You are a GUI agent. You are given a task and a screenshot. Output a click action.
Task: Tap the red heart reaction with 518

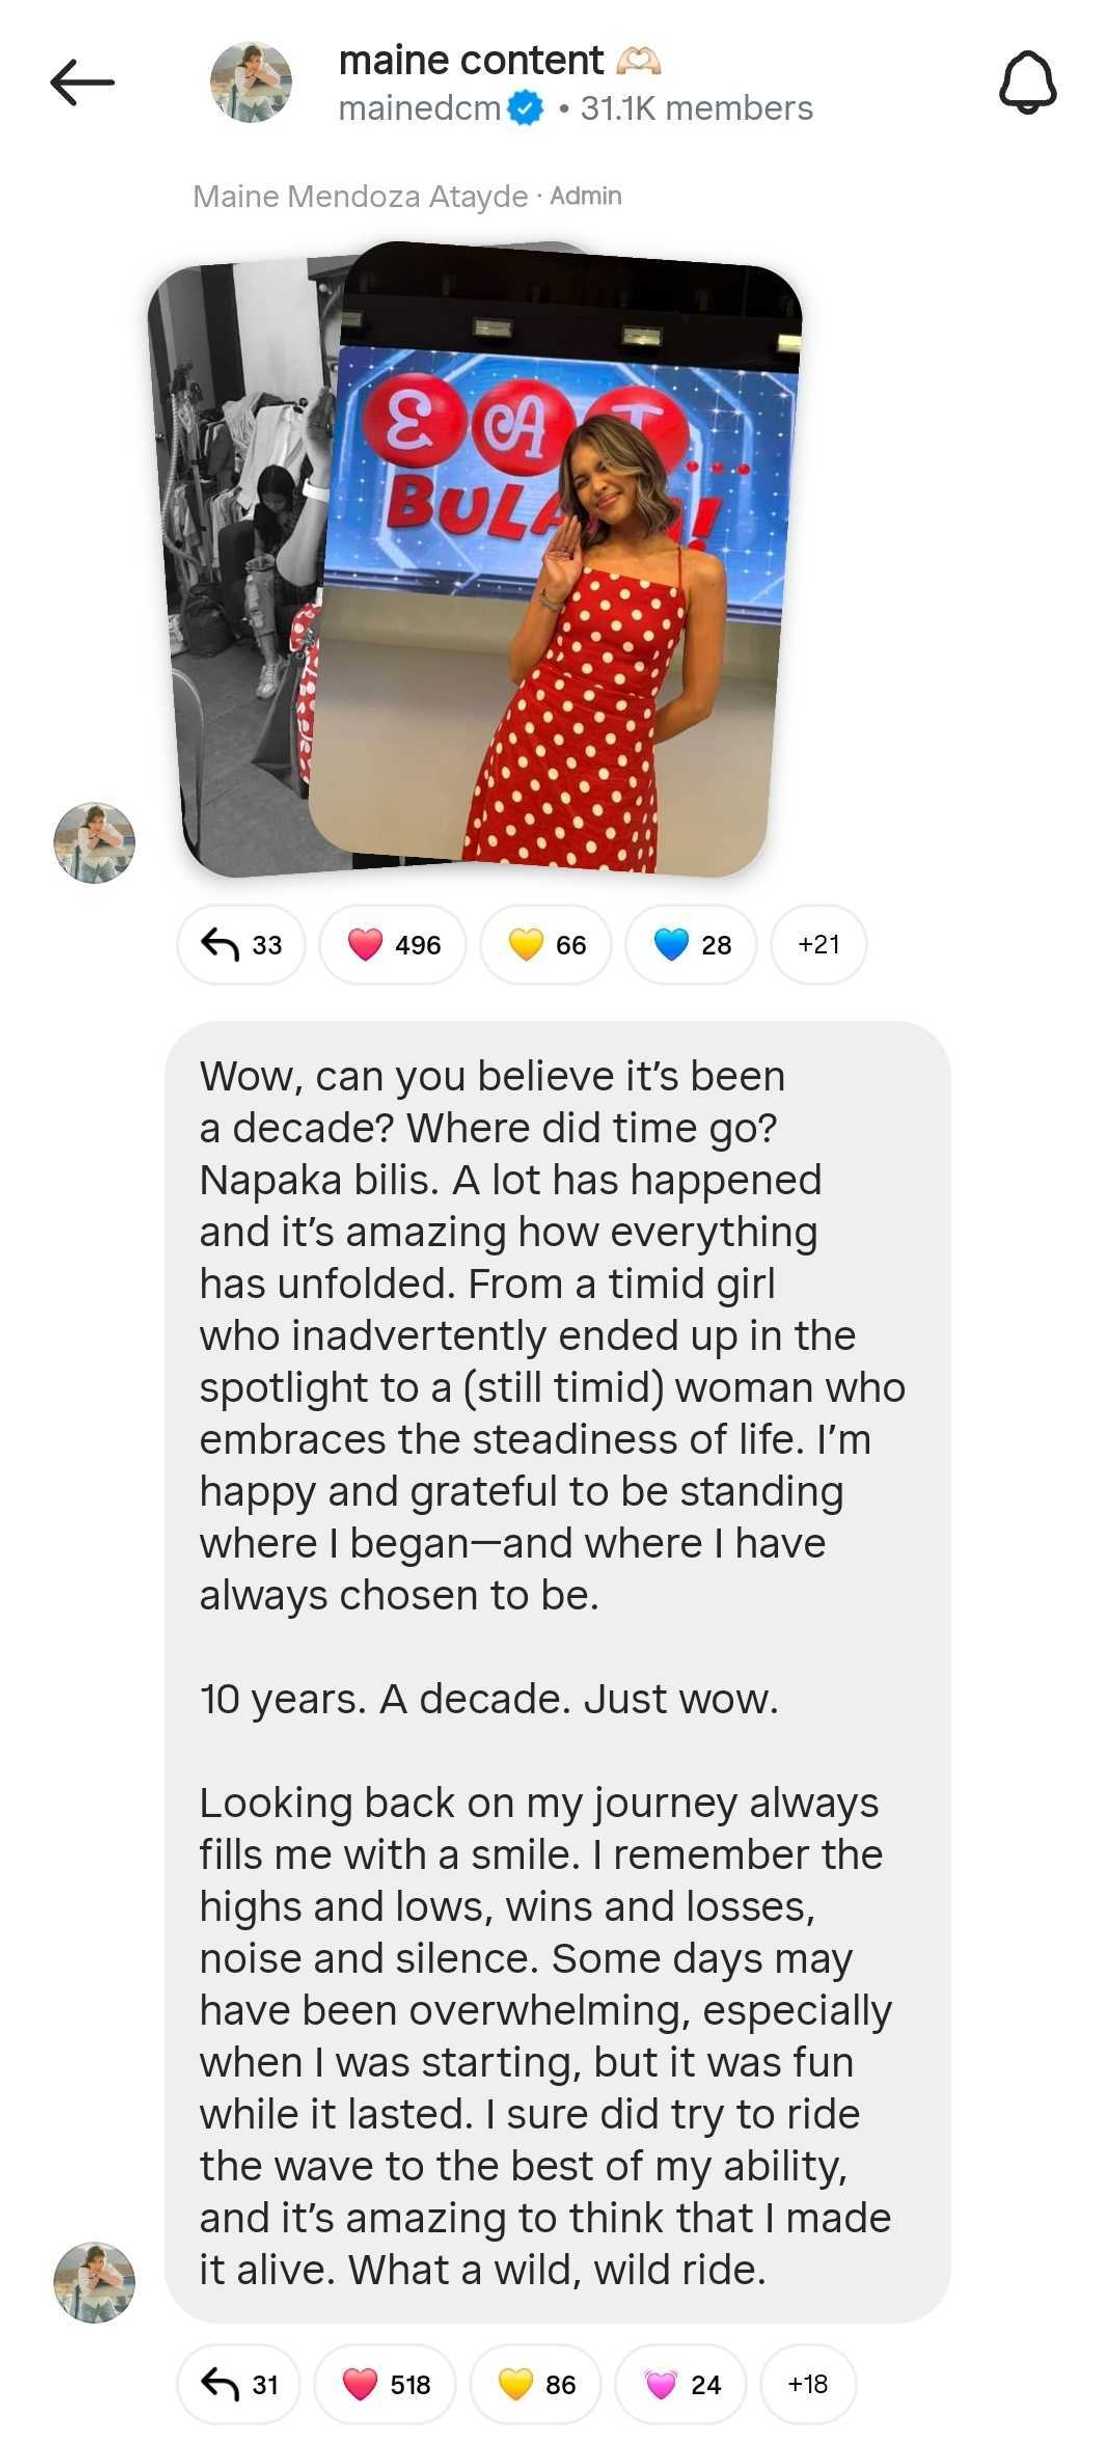(x=385, y=2385)
